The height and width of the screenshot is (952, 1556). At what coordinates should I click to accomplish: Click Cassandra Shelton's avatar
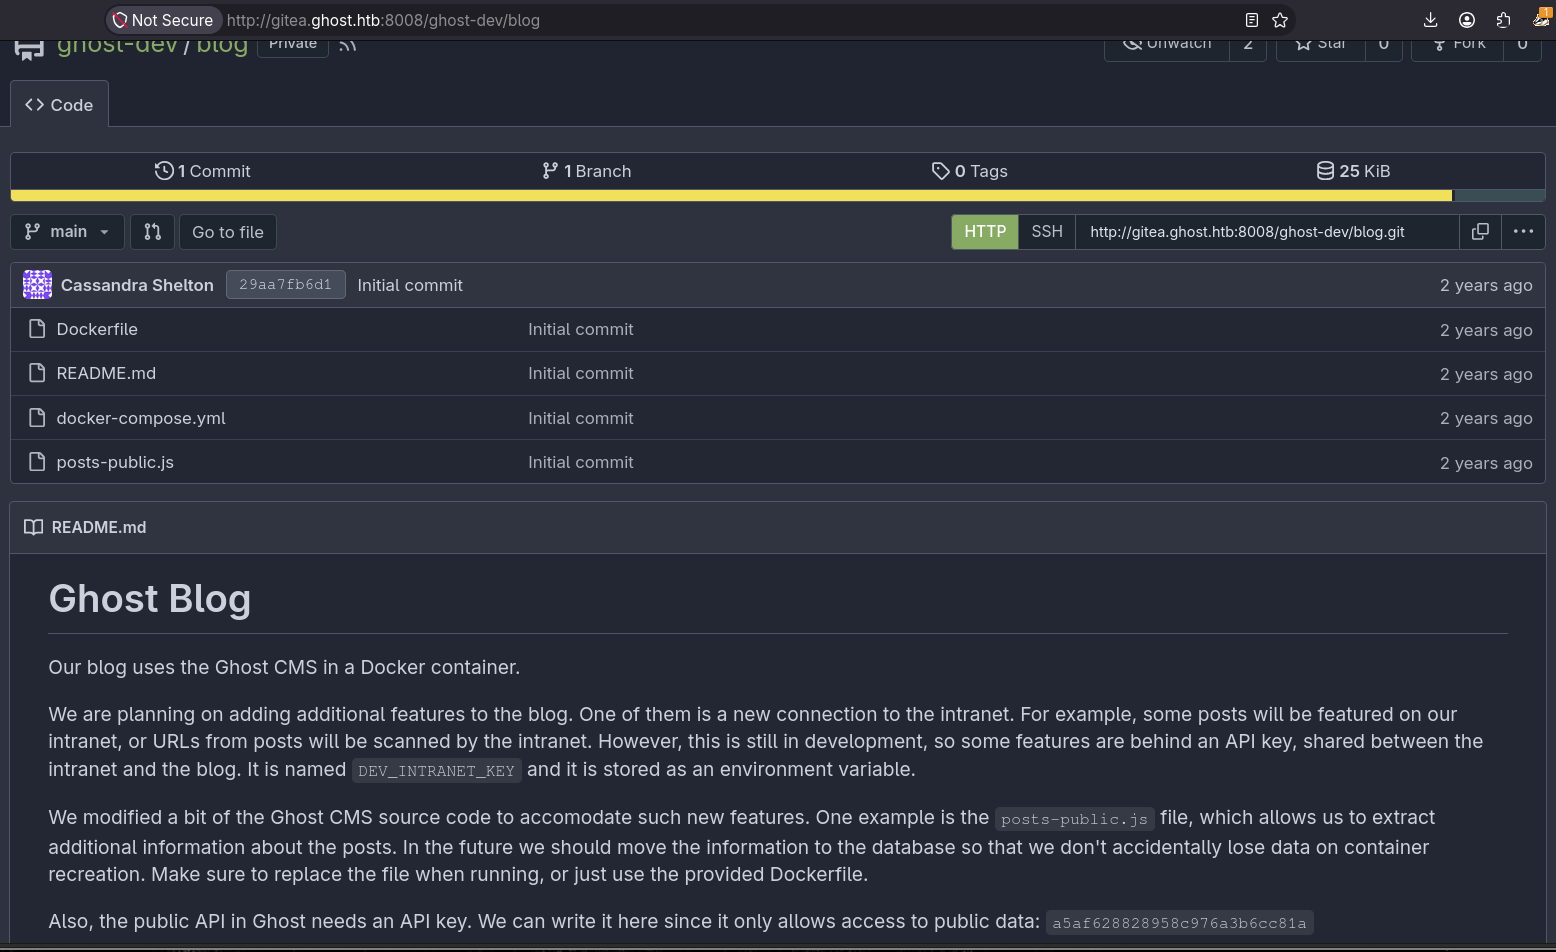click(38, 285)
